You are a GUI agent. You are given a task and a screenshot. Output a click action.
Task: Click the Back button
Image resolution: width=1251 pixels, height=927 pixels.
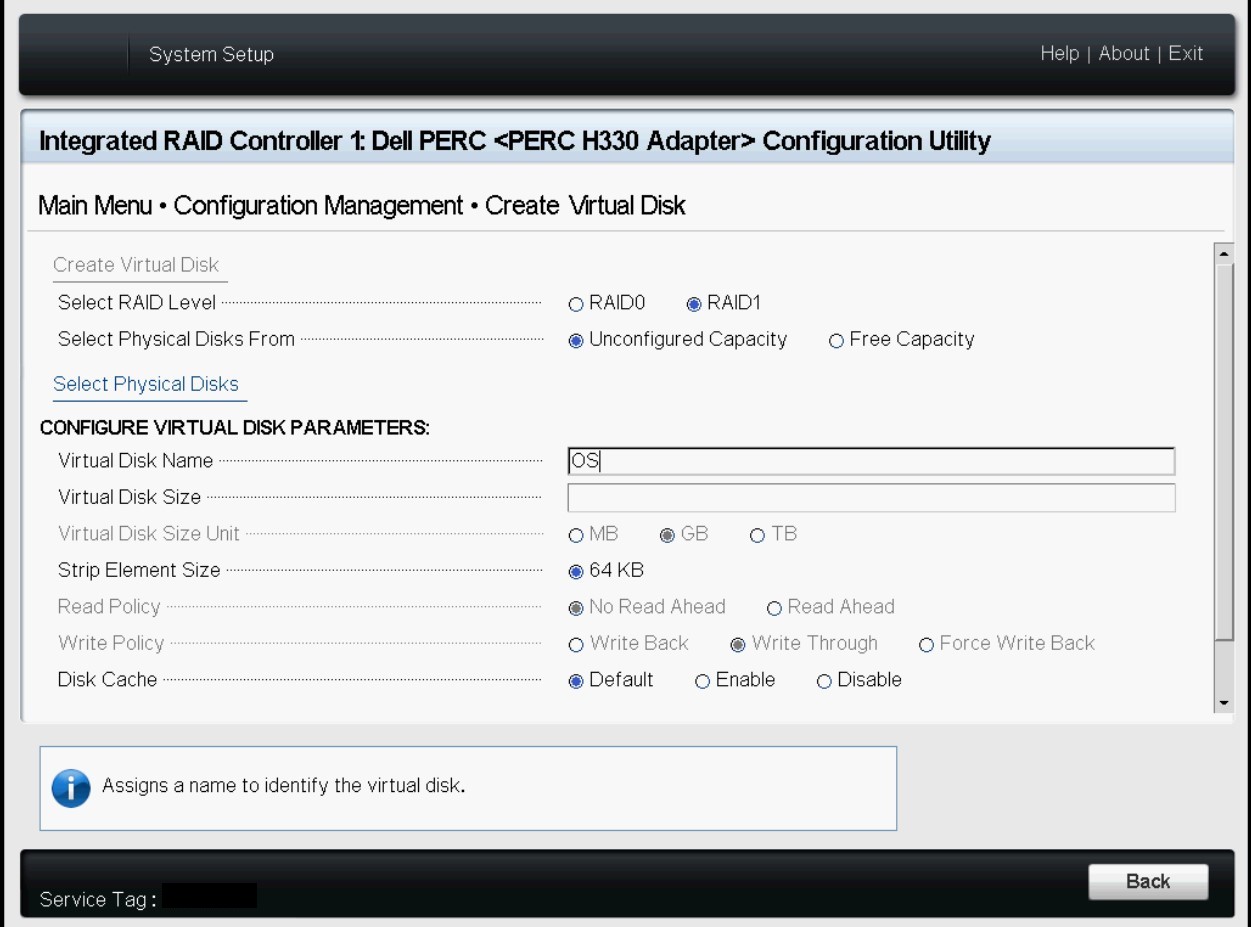[x=1148, y=882]
